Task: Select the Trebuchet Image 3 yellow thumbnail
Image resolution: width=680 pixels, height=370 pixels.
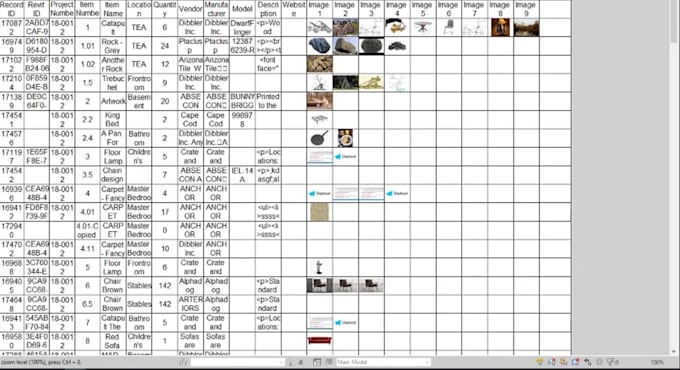Action: 371,82
